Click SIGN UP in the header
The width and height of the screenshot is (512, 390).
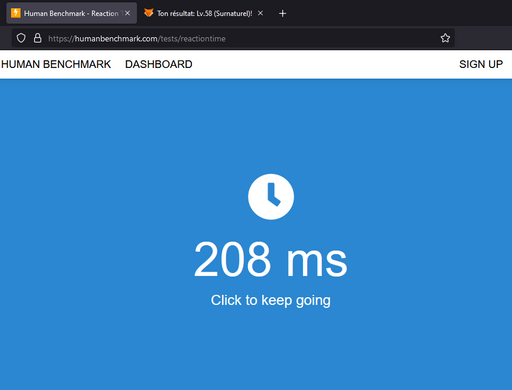(x=481, y=64)
